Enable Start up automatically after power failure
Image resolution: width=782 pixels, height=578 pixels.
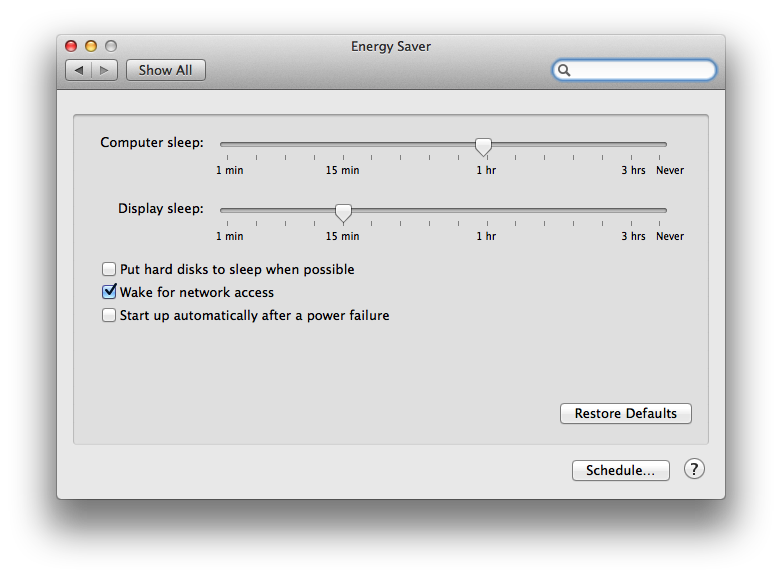click(x=109, y=315)
